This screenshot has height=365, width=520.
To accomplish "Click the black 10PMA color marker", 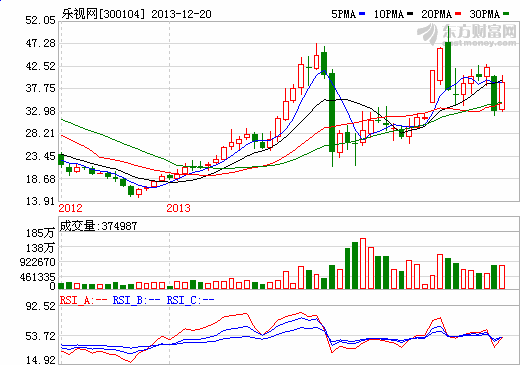I will [x=410, y=14].
